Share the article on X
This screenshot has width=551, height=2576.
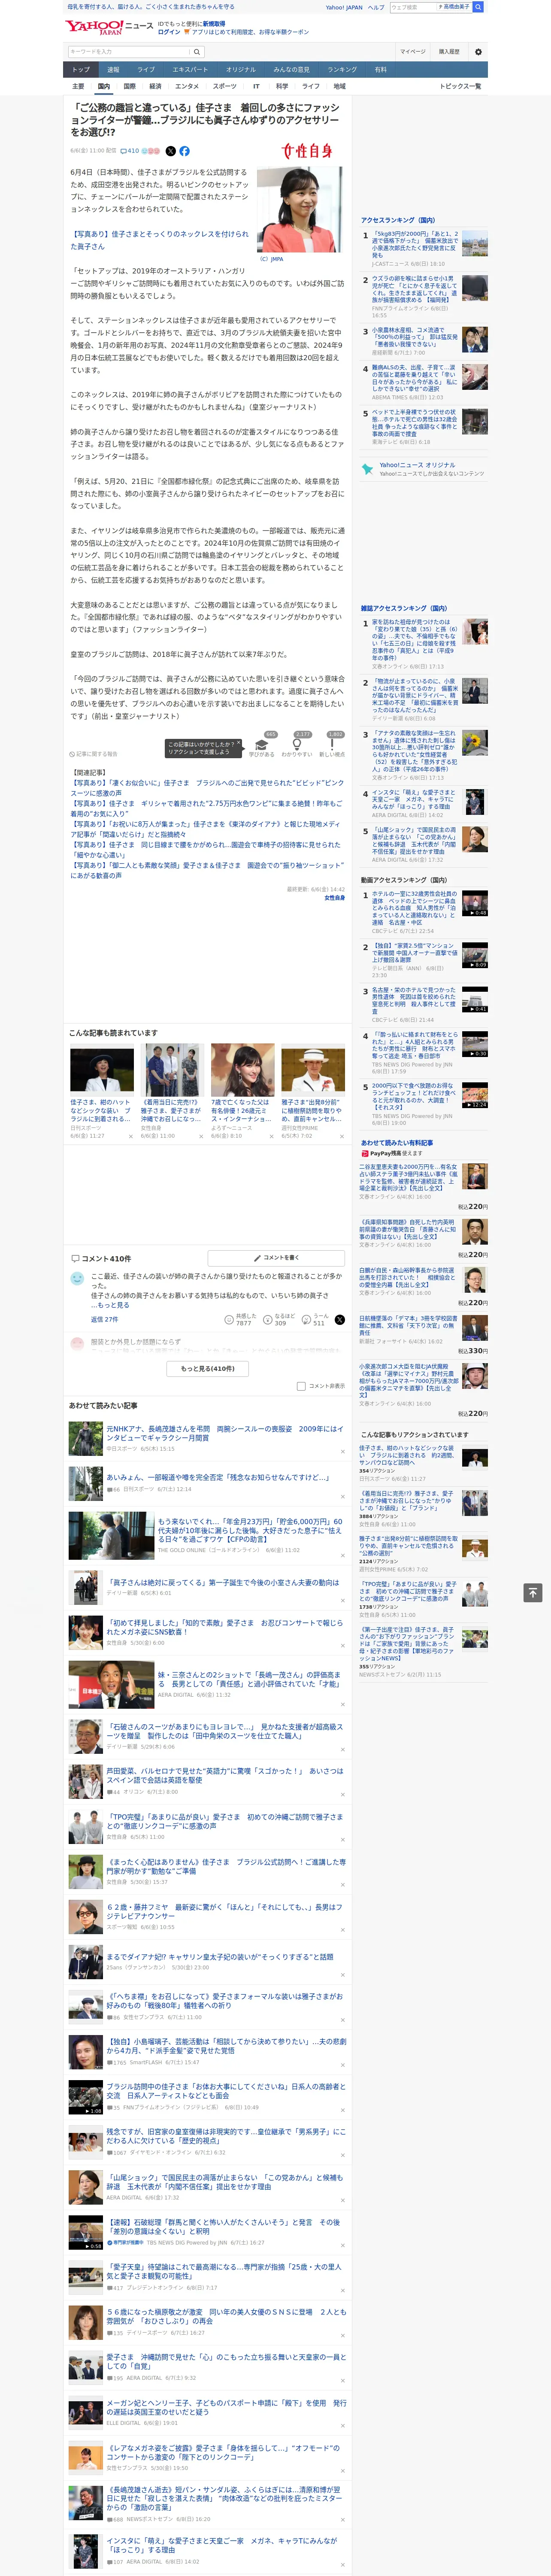(x=170, y=151)
